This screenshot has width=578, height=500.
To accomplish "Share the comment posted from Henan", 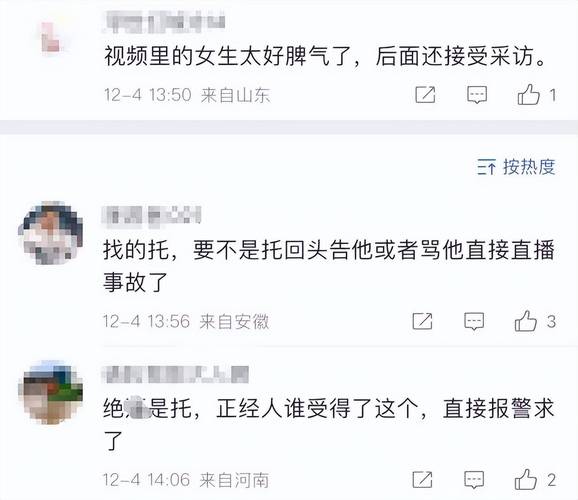I will (422, 480).
